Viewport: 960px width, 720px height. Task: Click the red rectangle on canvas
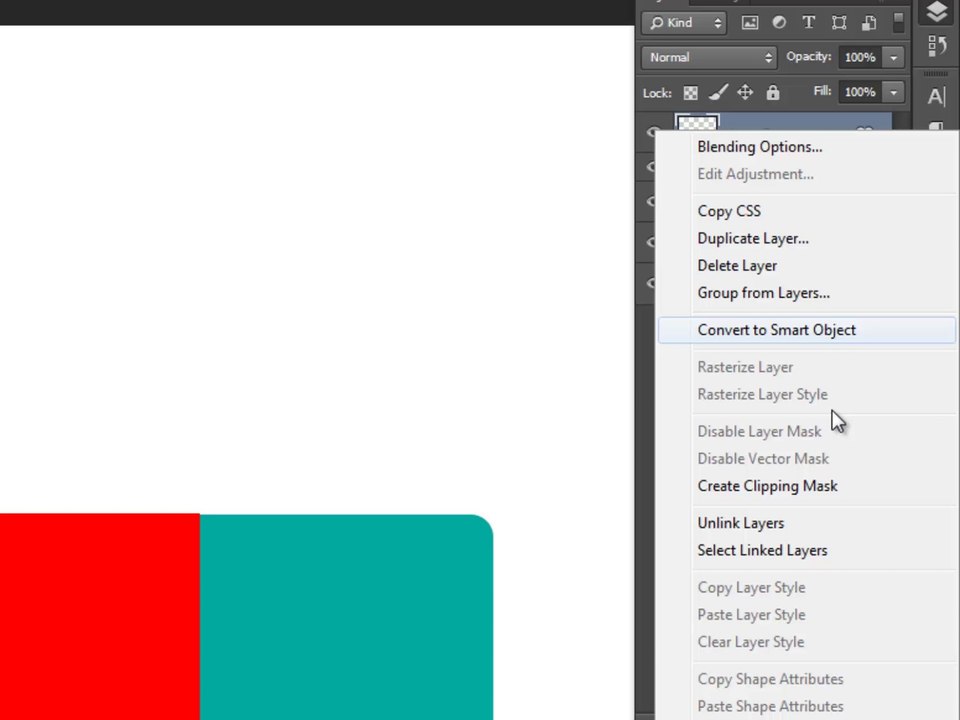click(100, 617)
